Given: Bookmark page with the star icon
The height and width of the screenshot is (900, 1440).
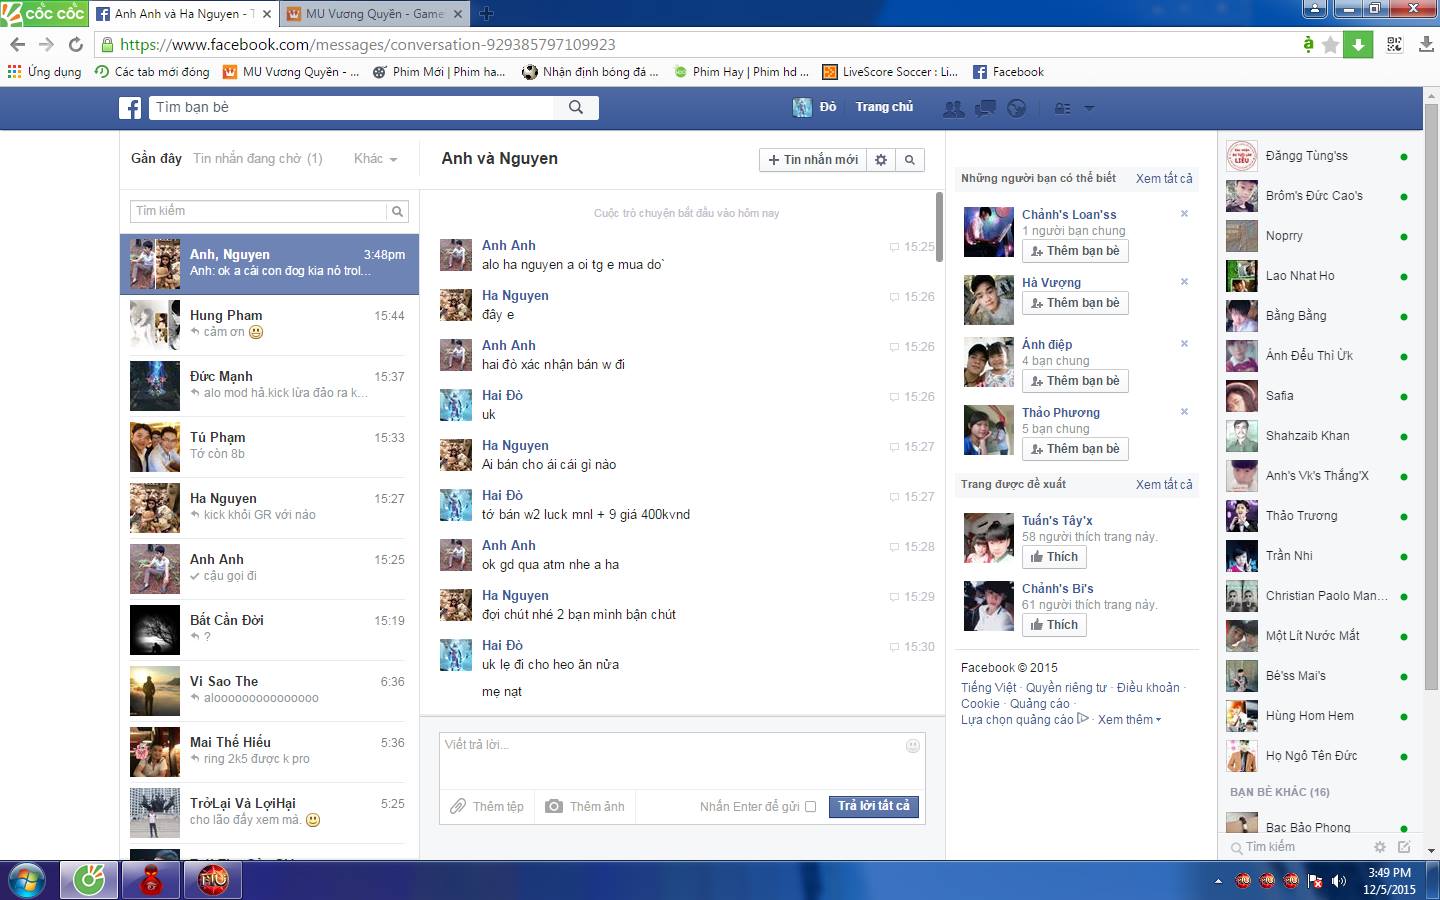Looking at the screenshot, I should [1330, 45].
